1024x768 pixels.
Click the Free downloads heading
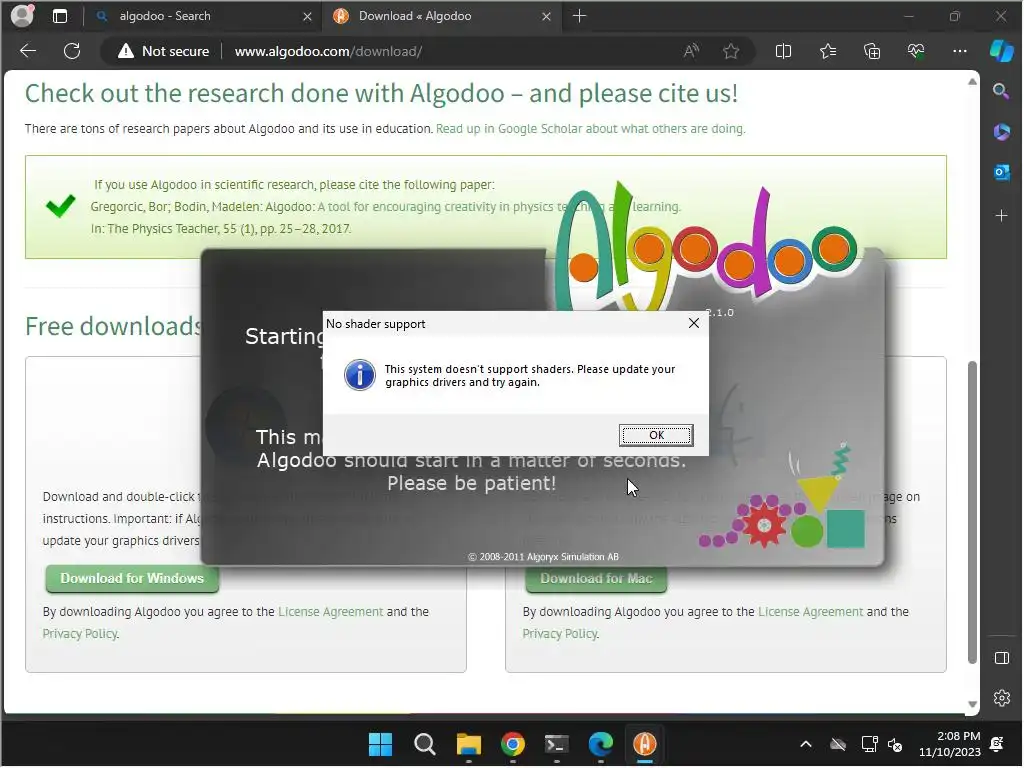[112, 327]
